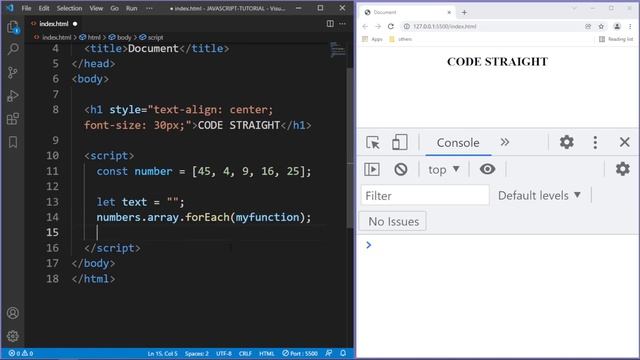This screenshot has width=640, height=360.
Task: Click the index.html breadcrumb item
Action: [x=53, y=37]
